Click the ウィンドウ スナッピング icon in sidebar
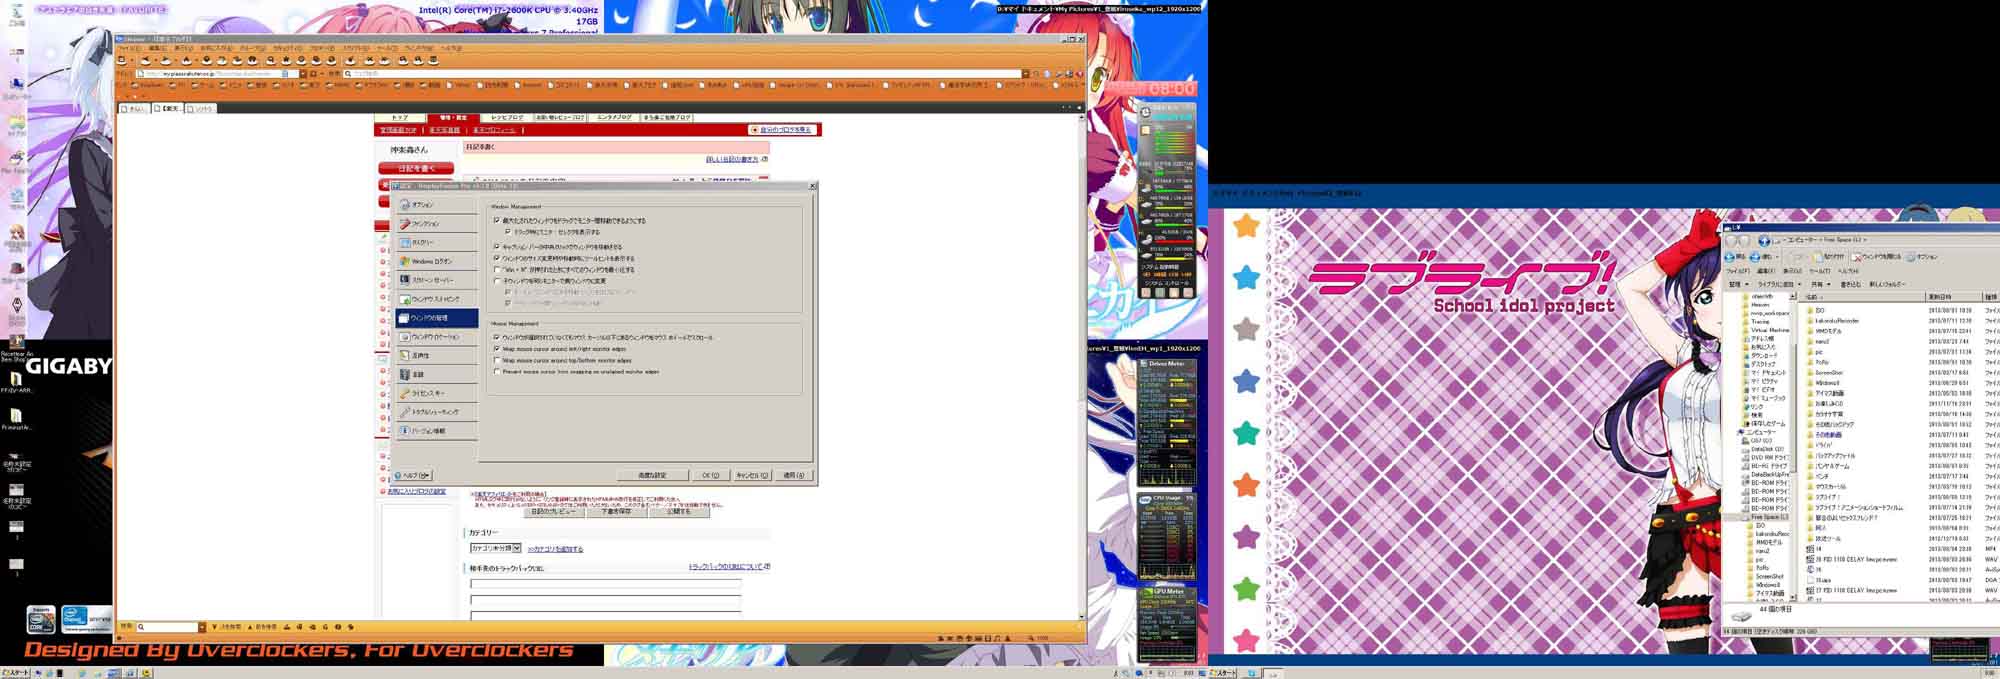The image size is (2000, 679). pyautogui.click(x=405, y=299)
